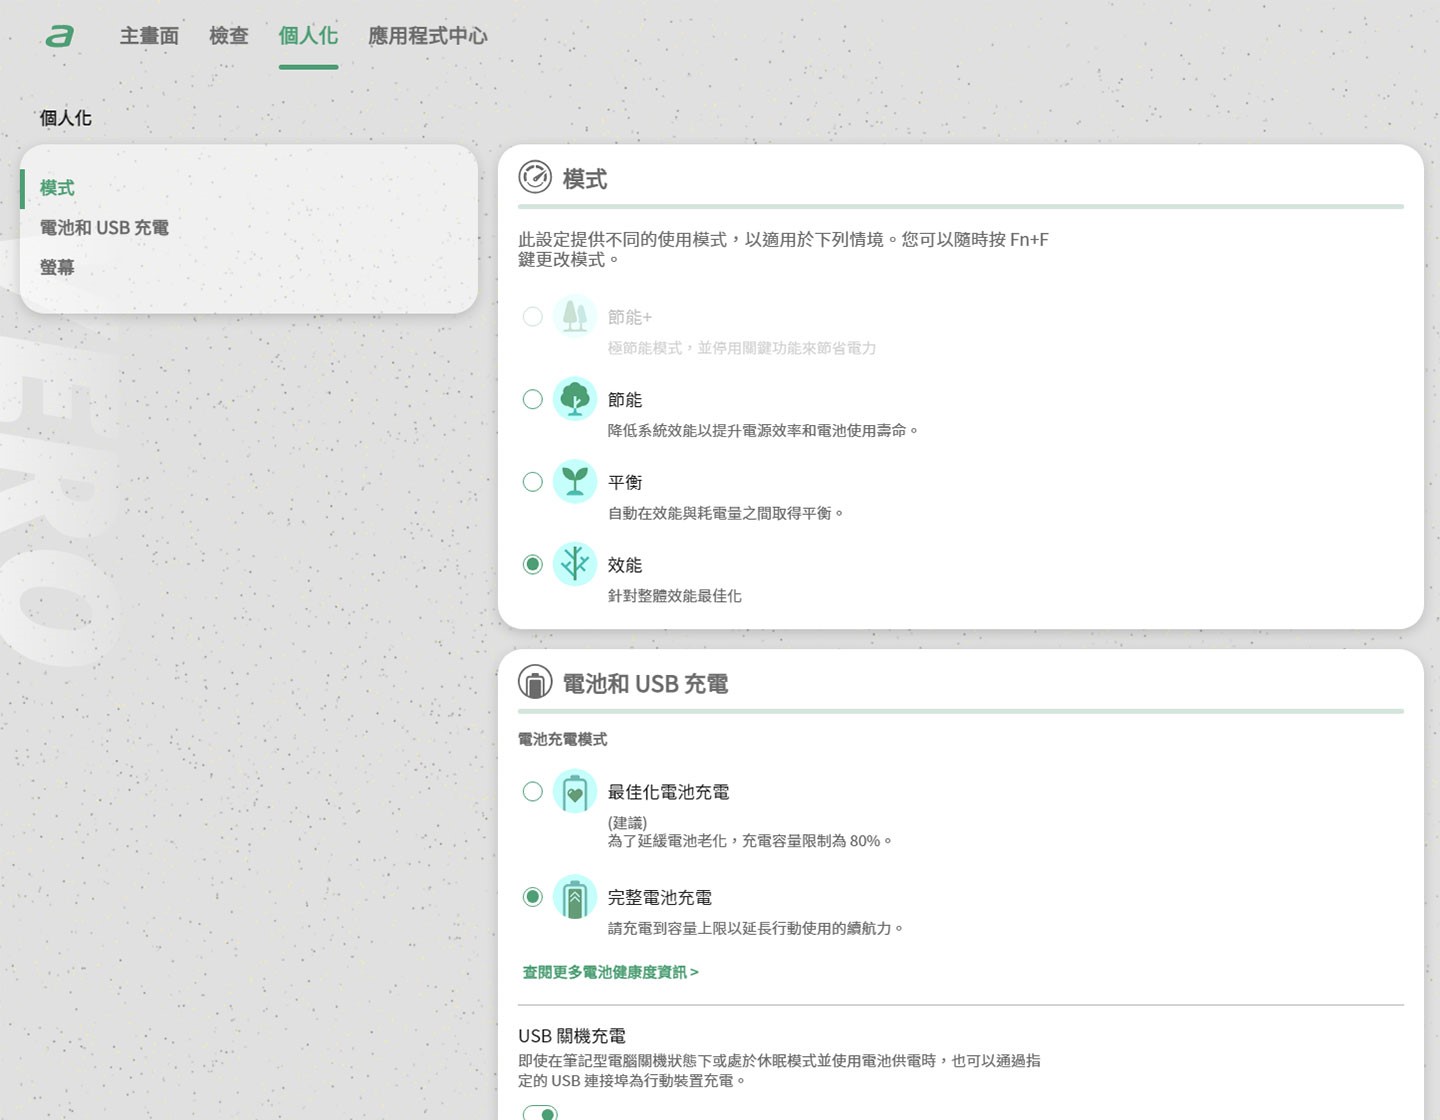Open 查閱更多電池健康度資訊 link
Image resolution: width=1440 pixels, height=1120 pixels.
(x=610, y=972)
